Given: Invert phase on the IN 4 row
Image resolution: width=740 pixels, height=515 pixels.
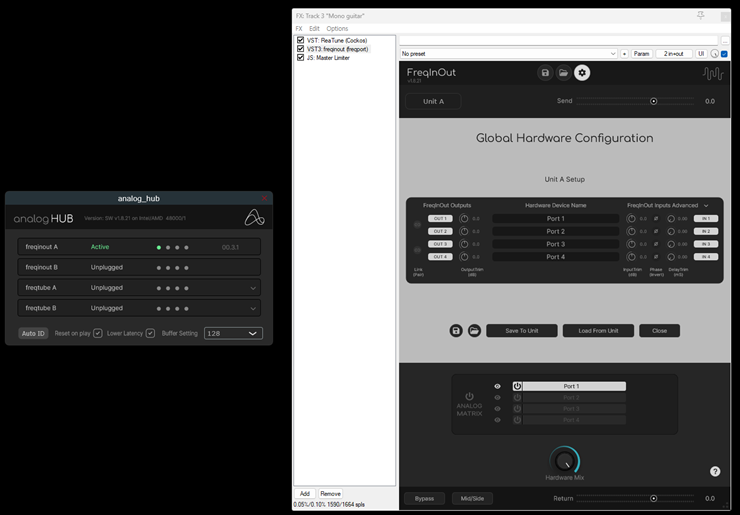Looking at the screenshot, I should [656, 257].
